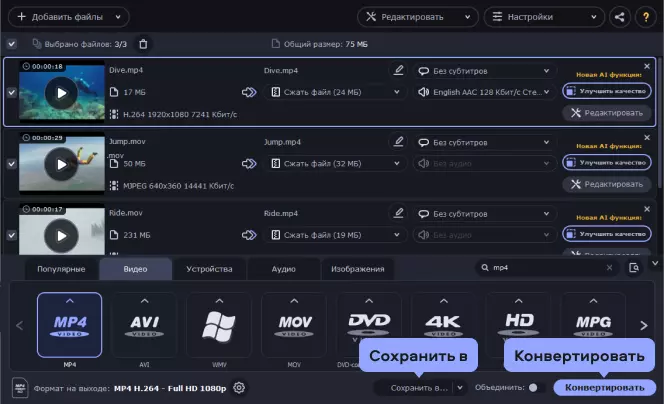The image size is (664, 404).
Task: Click the format search field
Action: click(x=546, y=268)
